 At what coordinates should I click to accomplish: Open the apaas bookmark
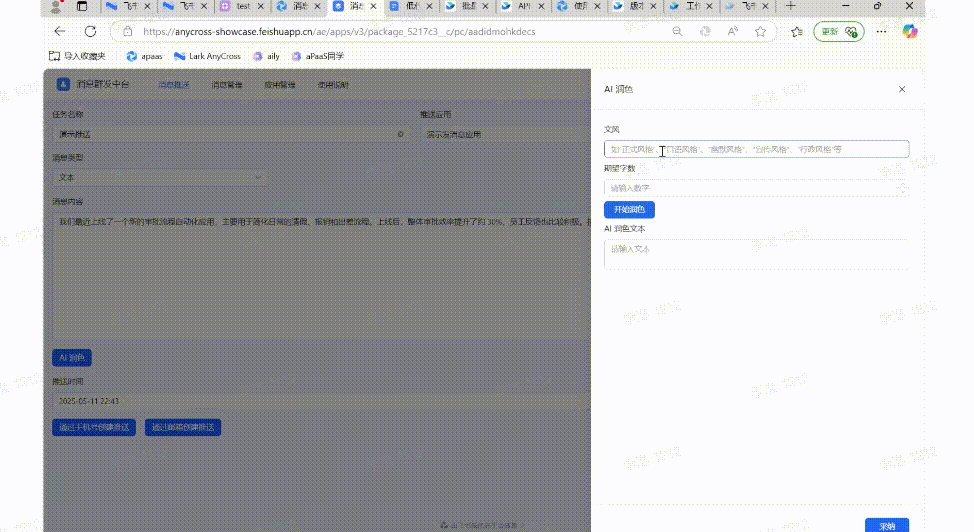[144, 56]
